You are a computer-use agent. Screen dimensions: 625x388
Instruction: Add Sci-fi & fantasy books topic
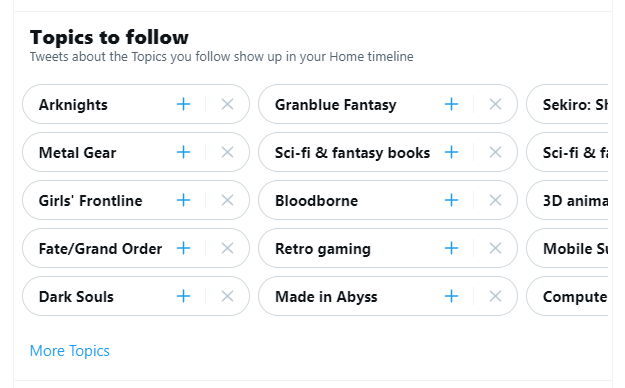(x=451, y=152)
